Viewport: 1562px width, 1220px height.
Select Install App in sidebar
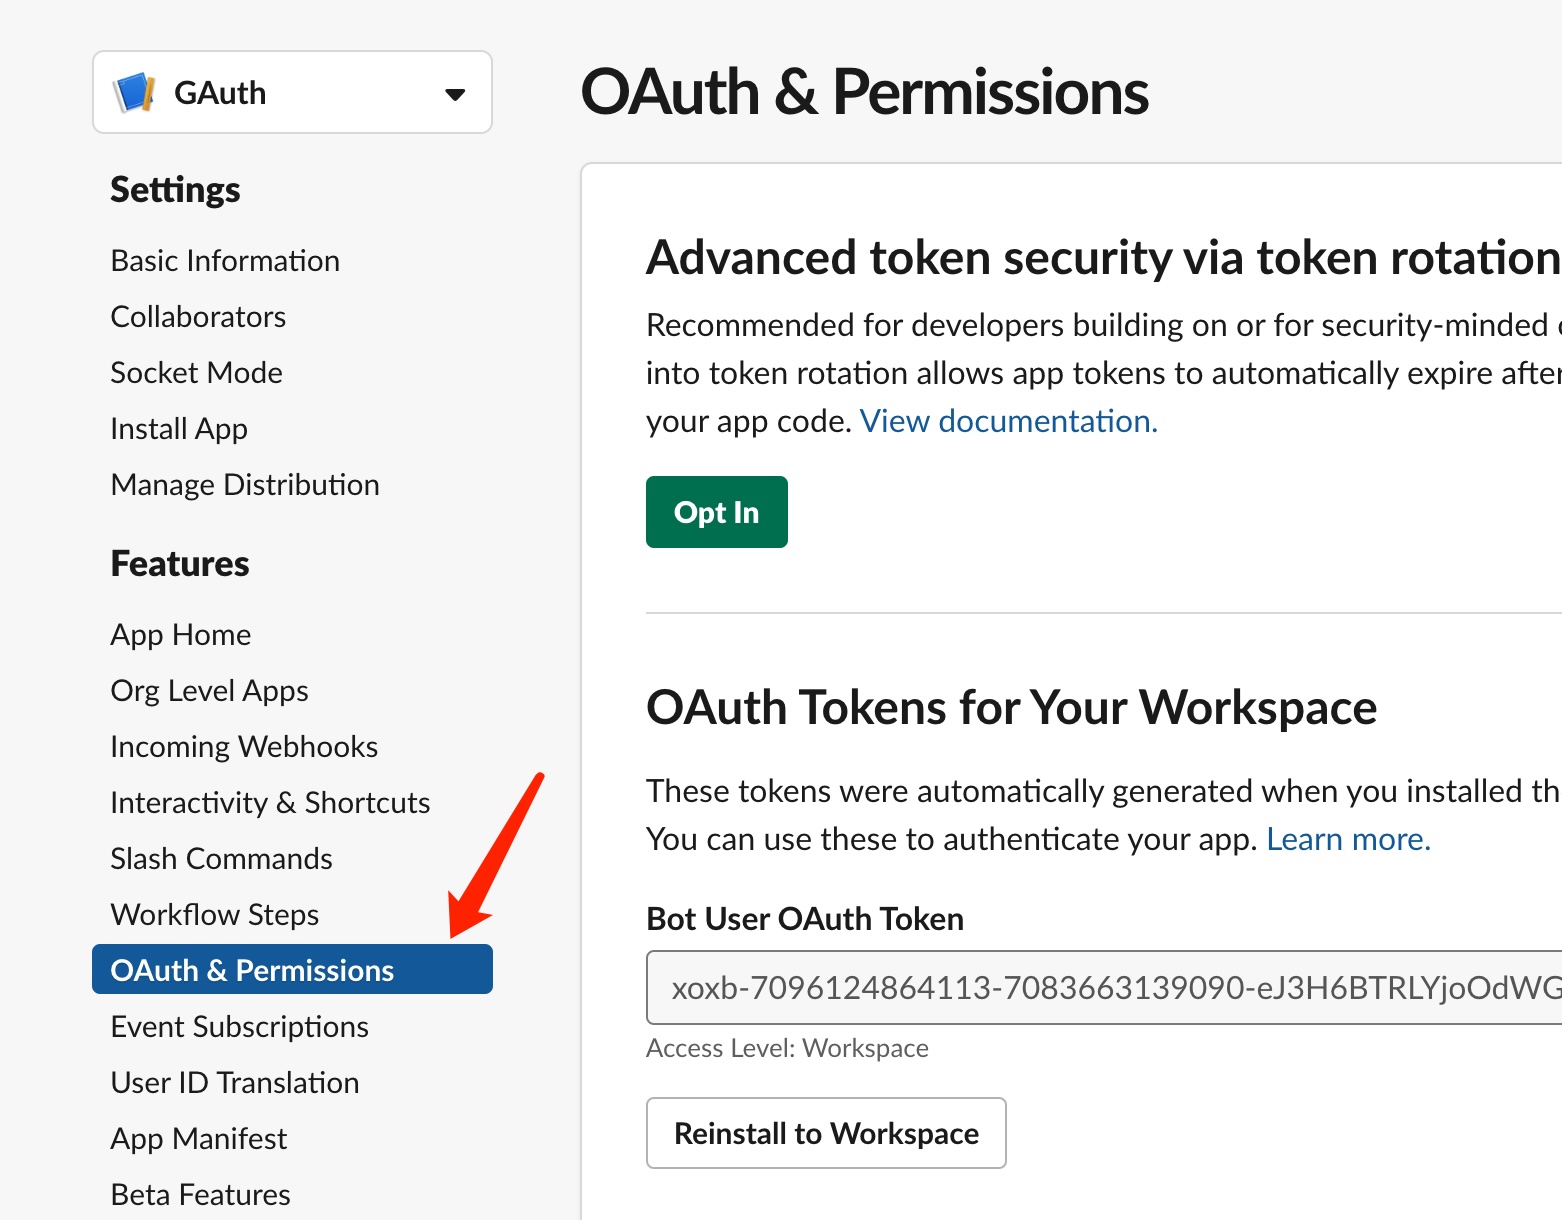pos(179,429)
